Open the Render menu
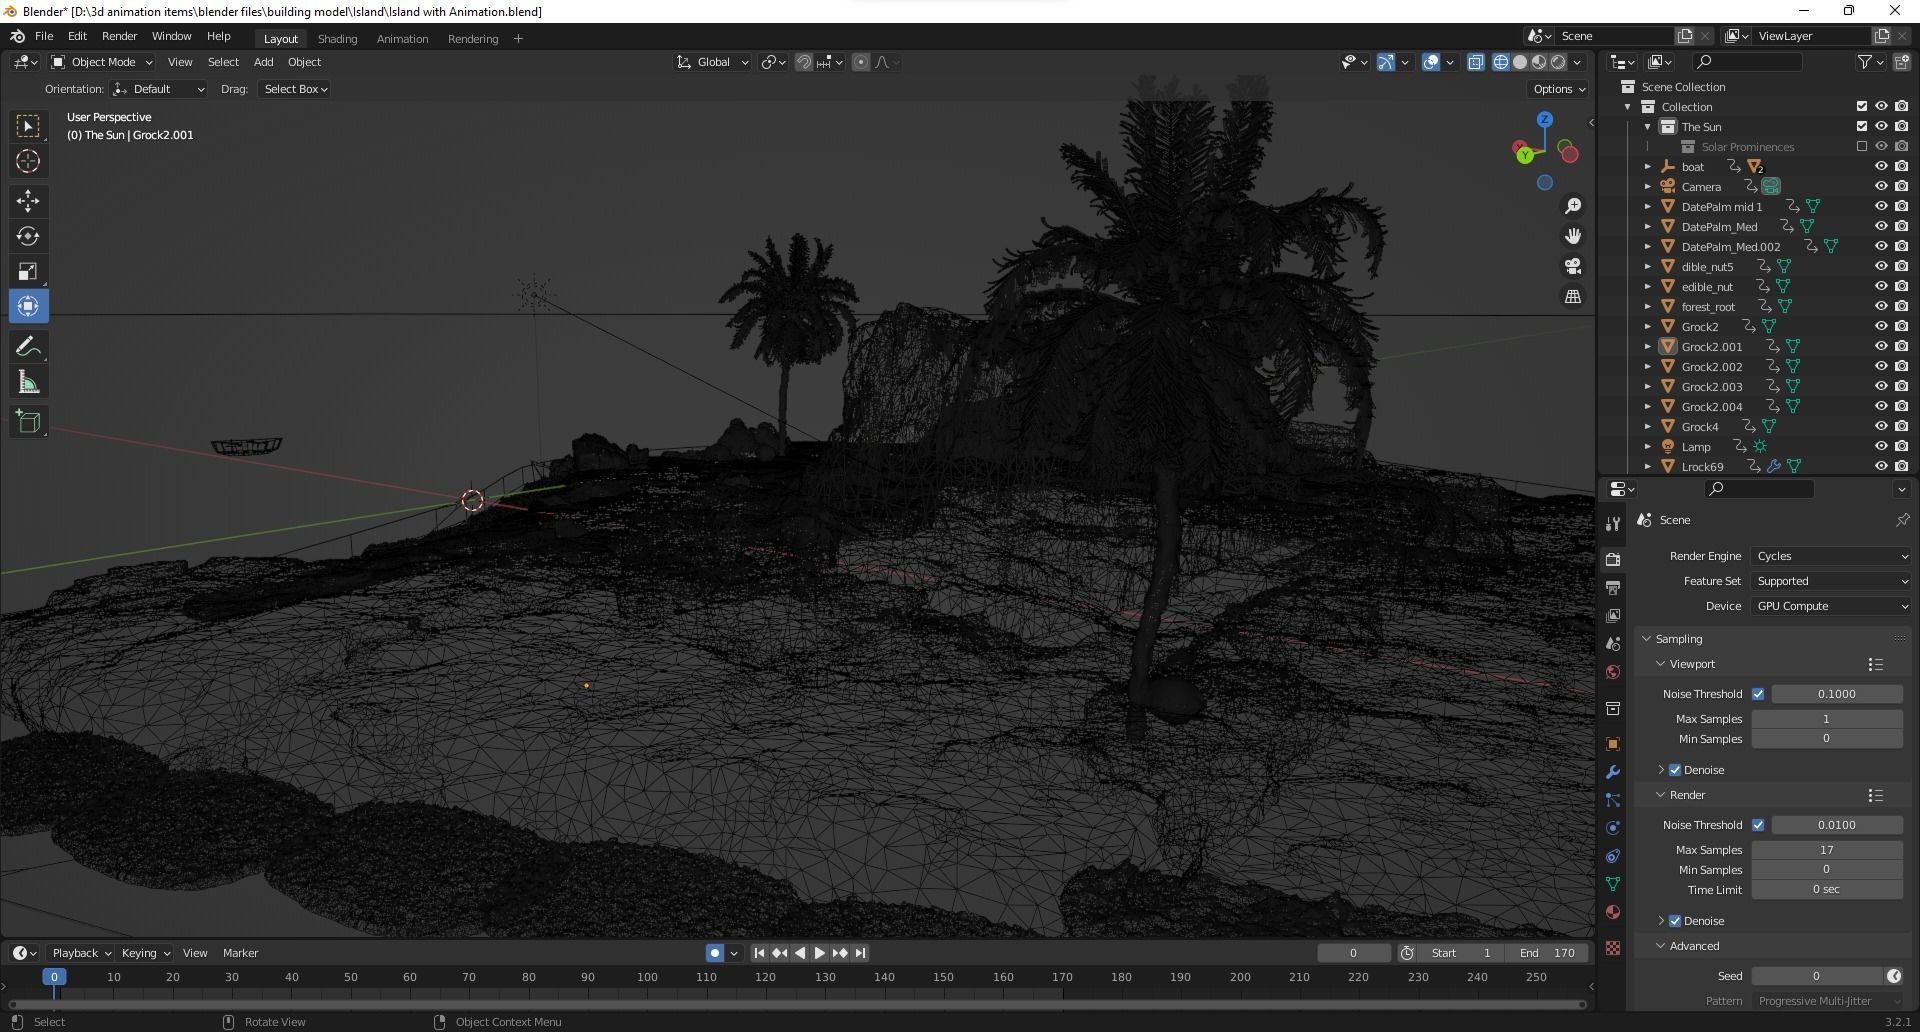Viewport: 1920px width, 1032px height. pyautogui.click(x=119, y=36)
